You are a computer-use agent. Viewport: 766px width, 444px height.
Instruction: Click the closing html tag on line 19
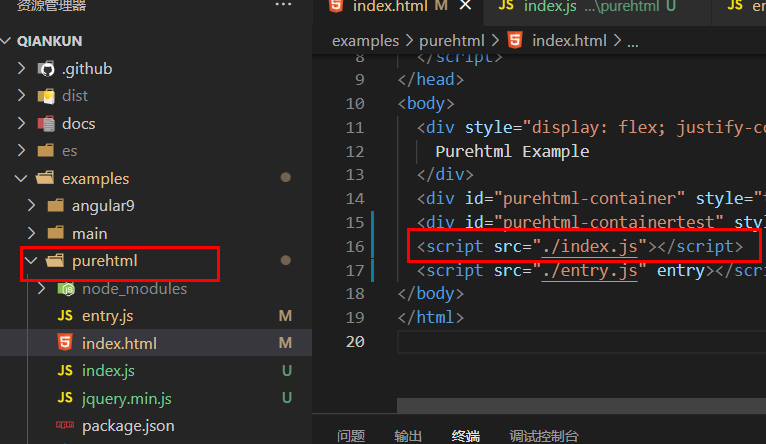(x=430, y=317)
